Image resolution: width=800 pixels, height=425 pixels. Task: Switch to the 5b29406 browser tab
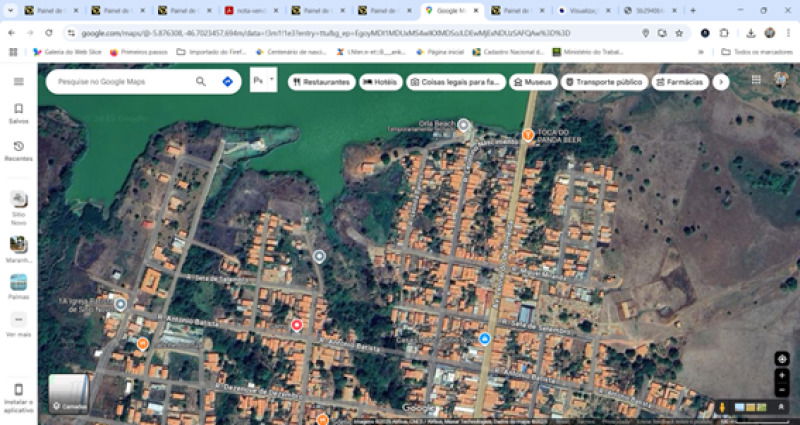click(x=650, y=11)
